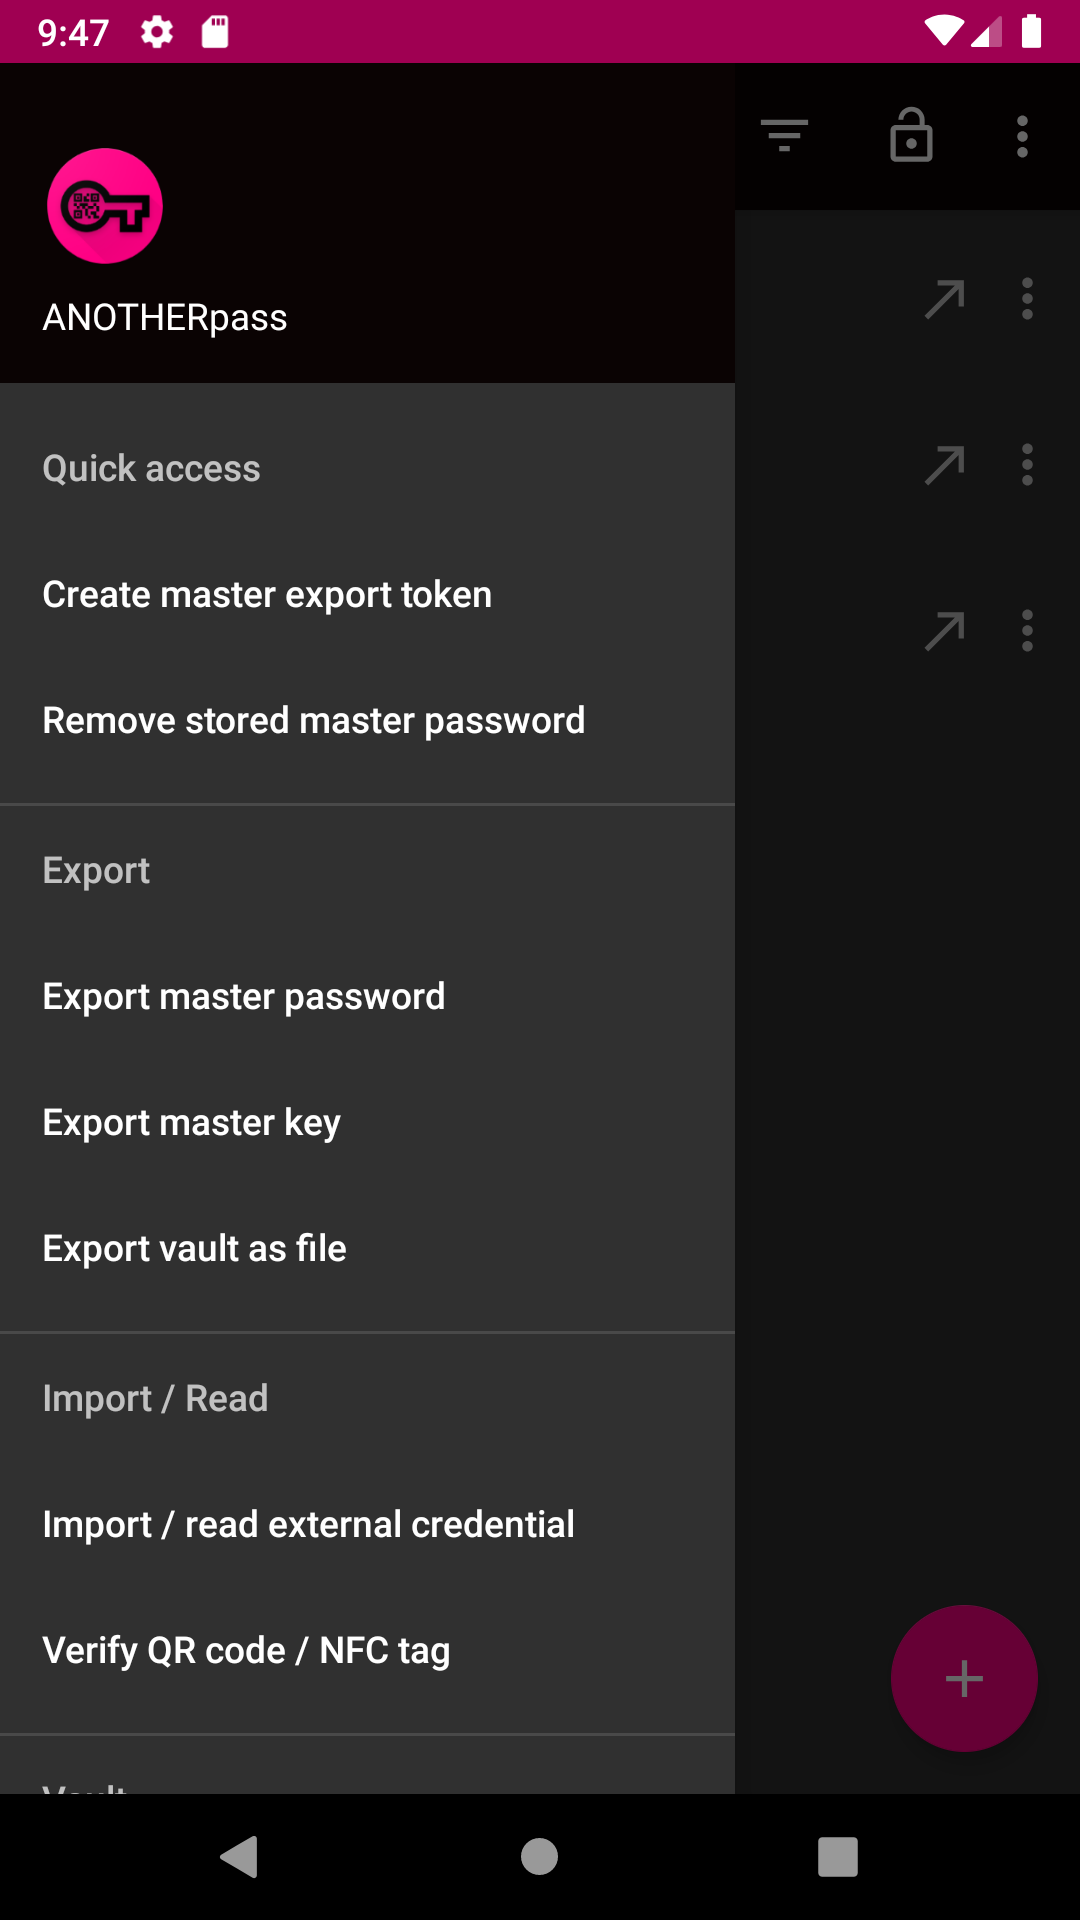Tap the third credential's arrow icon
This screenshot has width=1080, height=1920.
(x=945, y=631)
